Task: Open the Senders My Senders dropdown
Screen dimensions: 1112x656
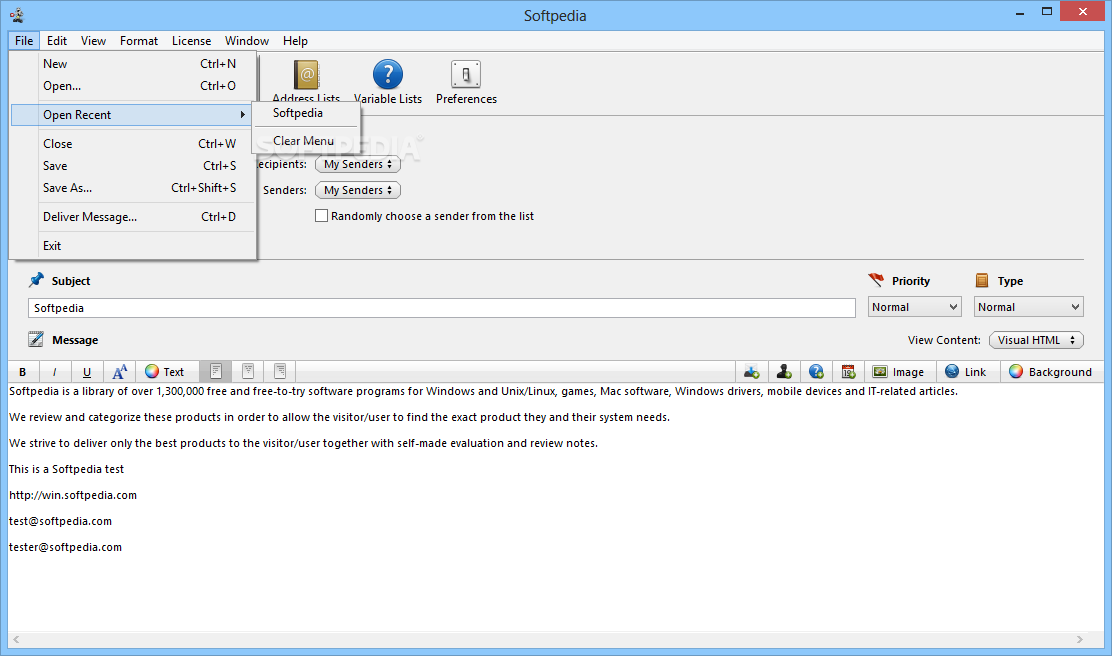Action: [357, 190]
